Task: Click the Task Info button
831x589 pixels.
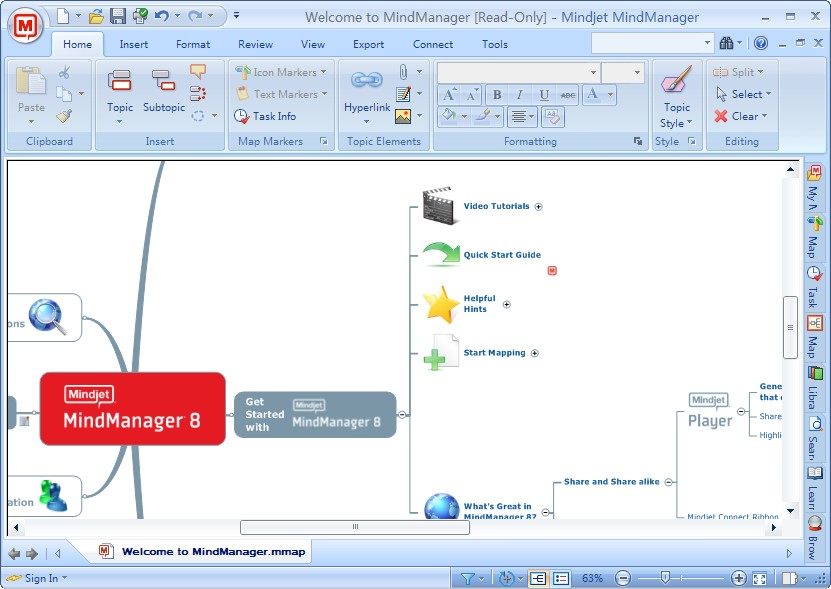Action: (265, 116)
